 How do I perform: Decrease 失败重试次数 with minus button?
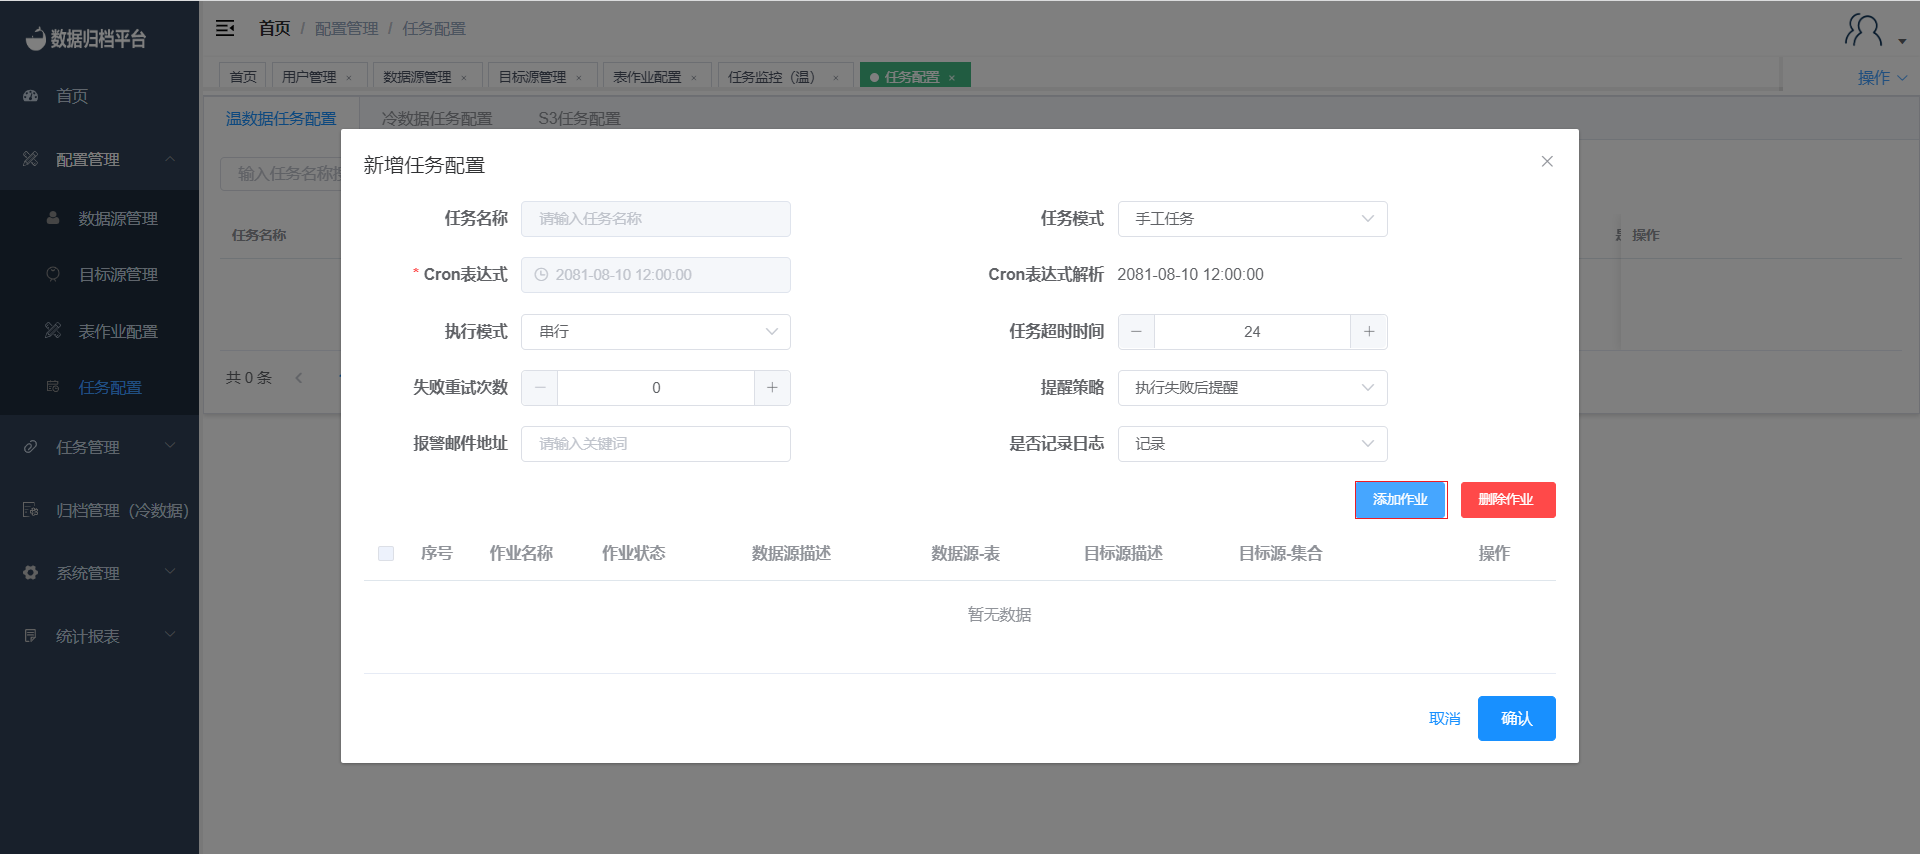[540, 388]
